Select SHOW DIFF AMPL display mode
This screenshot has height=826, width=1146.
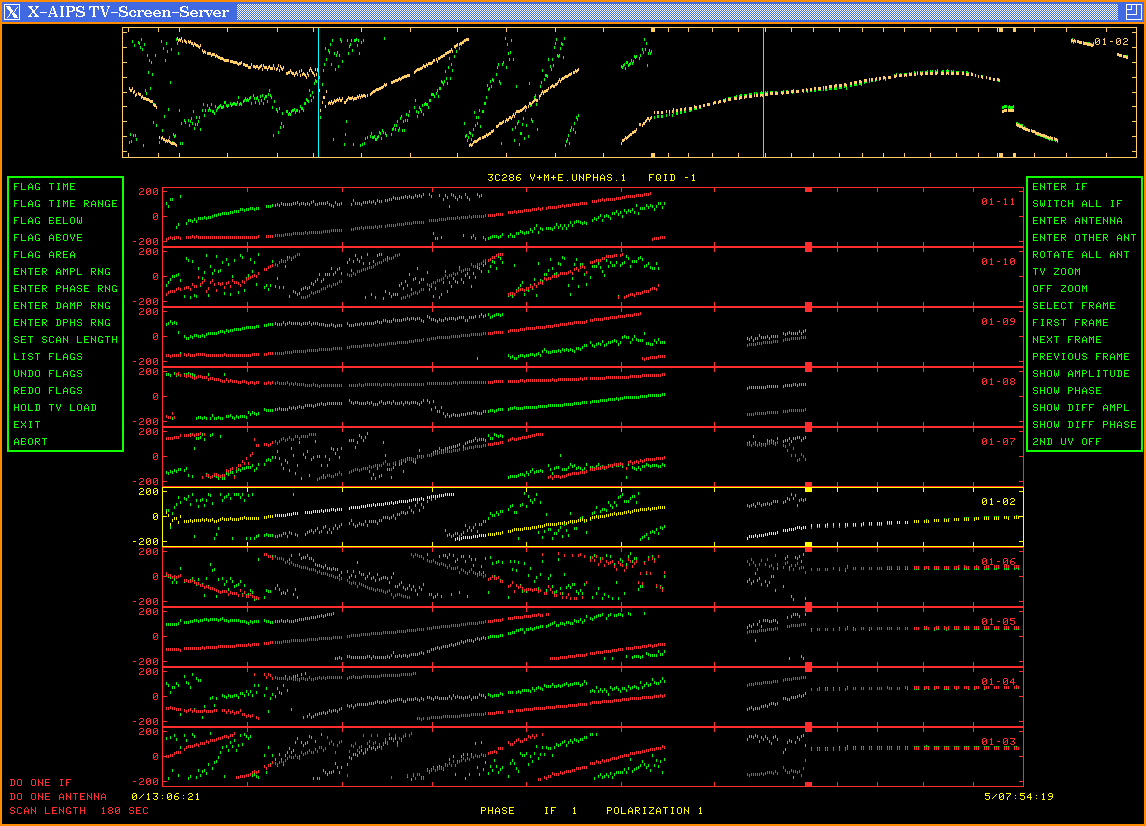1081,408
